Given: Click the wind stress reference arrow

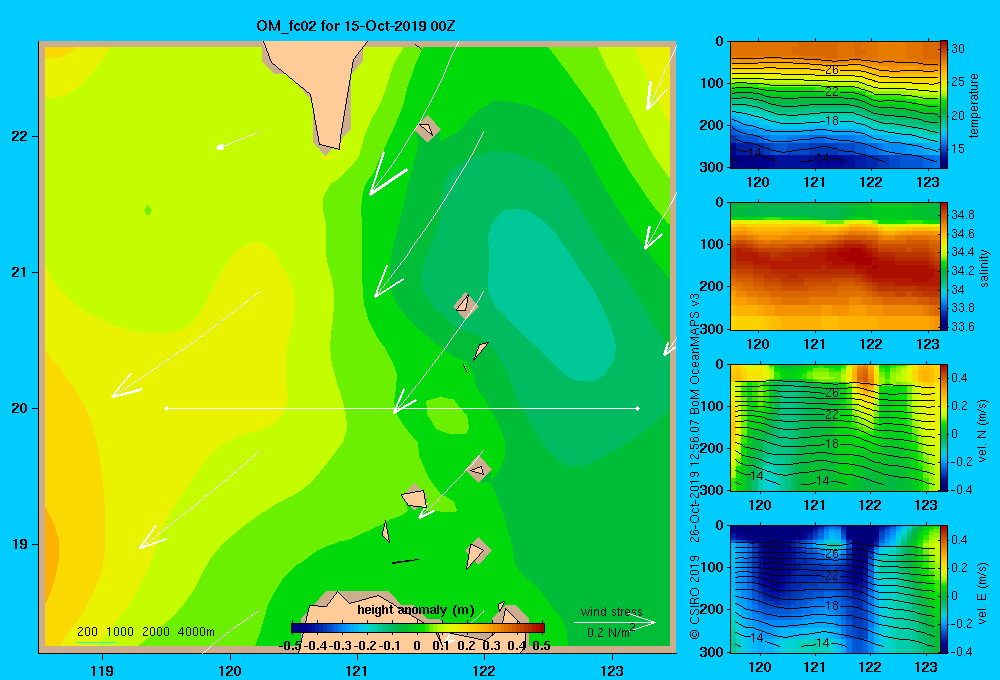Looking at the screenshot, I should click(x=615, y=622).
